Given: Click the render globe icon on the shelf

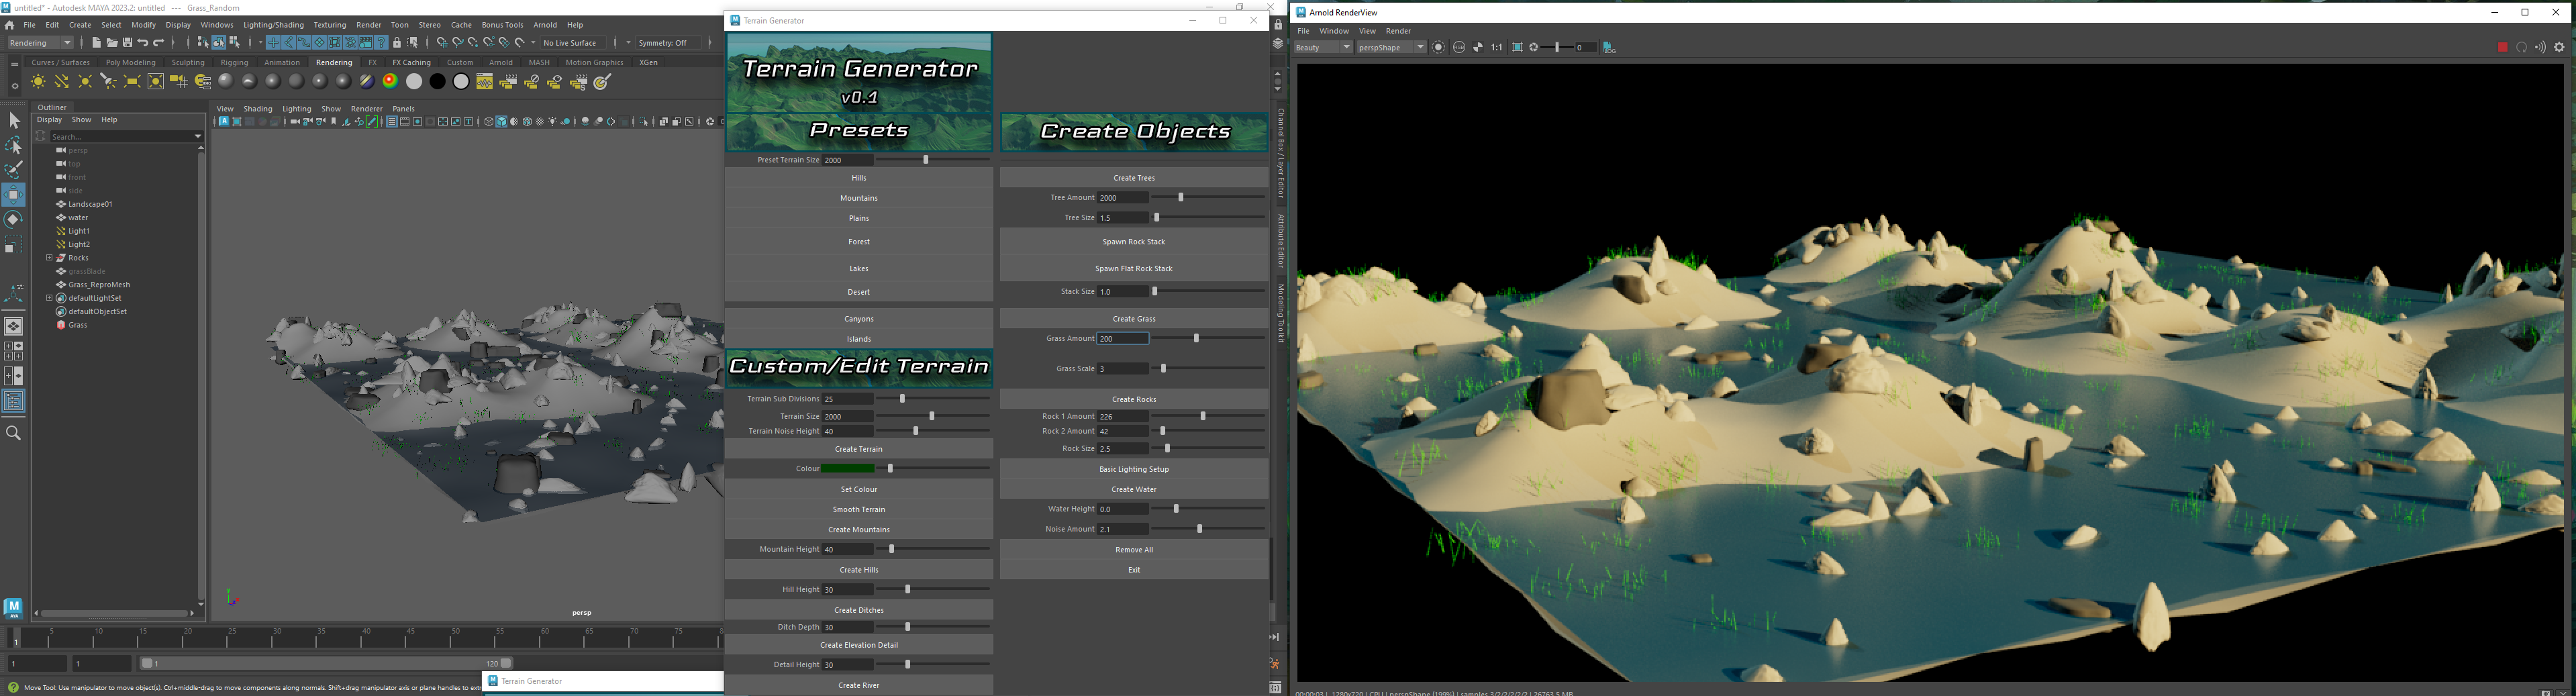Looking at the screenshot, I should [x=608, y=82].
